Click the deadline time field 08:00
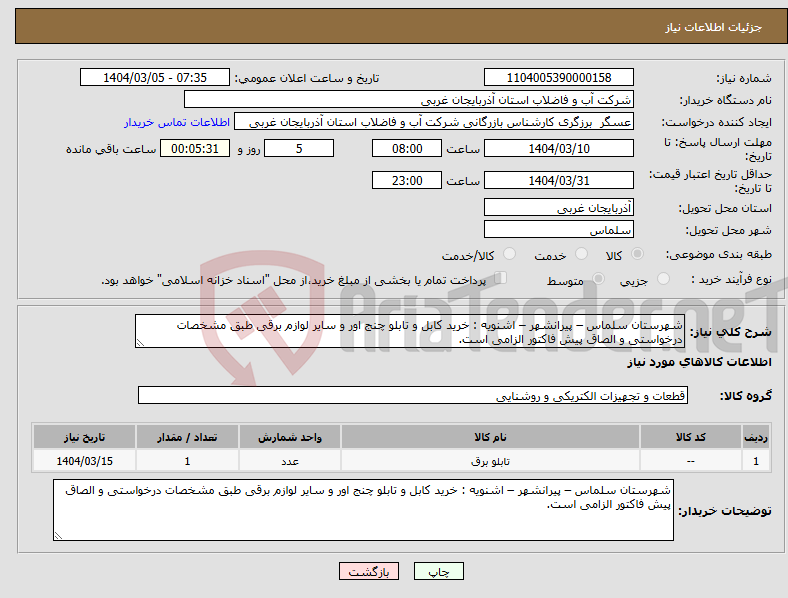This screenshot has height=598, width=788. click(x=407, y=148)
